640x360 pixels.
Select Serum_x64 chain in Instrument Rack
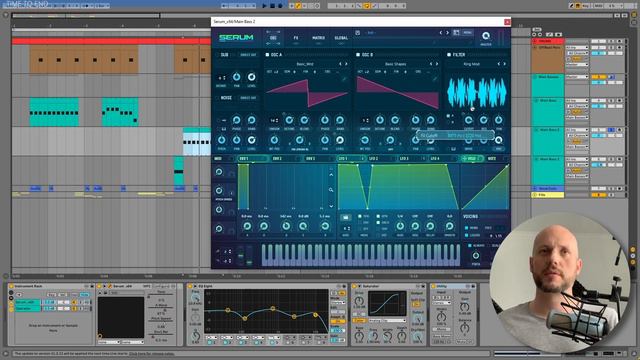(28, 302)
